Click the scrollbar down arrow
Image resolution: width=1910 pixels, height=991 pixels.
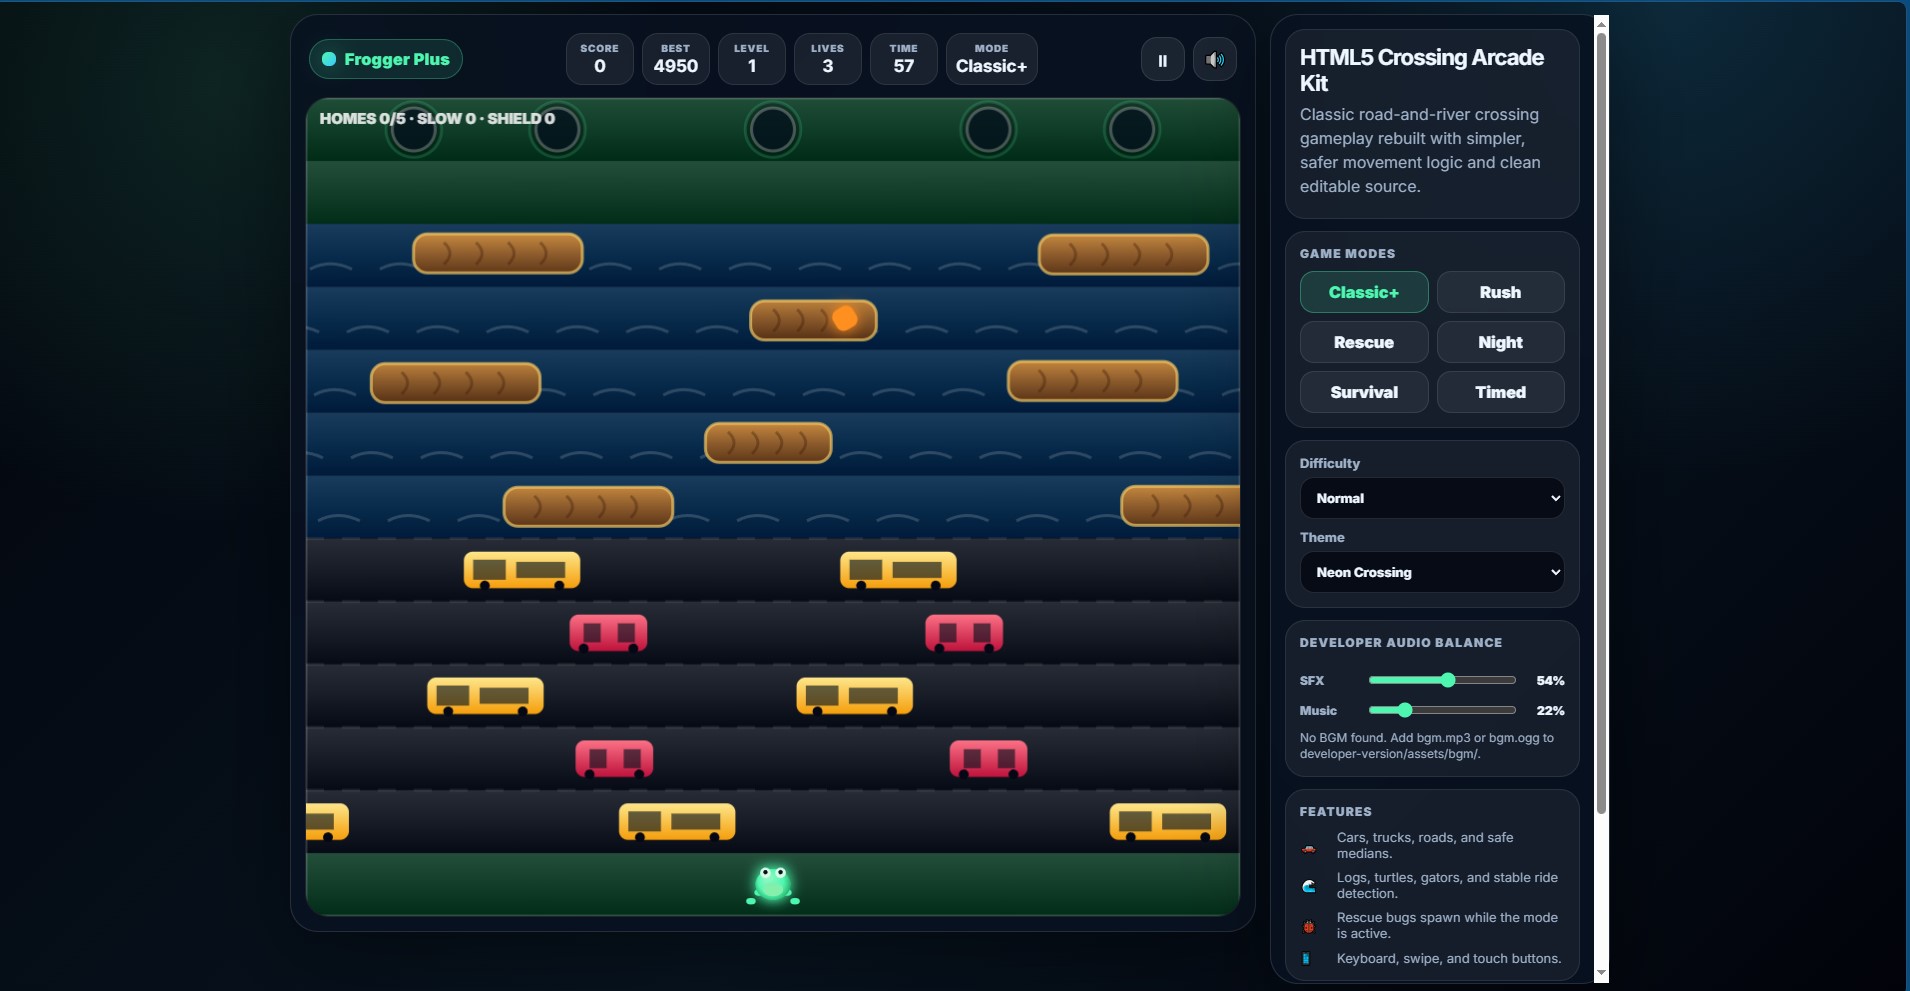[1601, 973]
